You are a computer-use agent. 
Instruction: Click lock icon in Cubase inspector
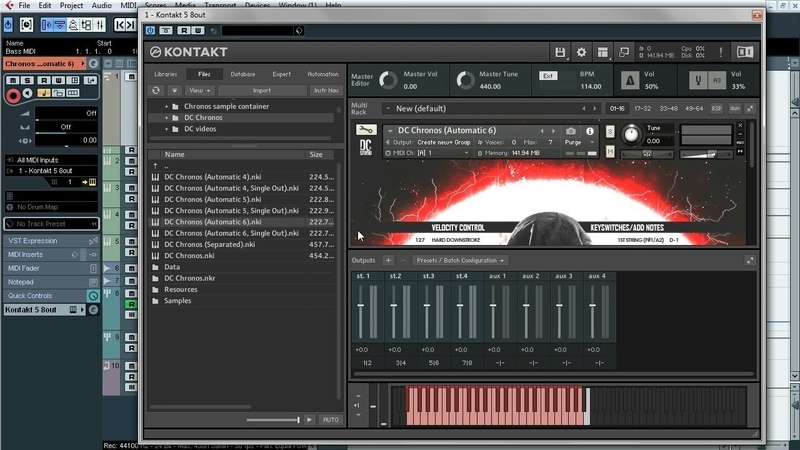(x=58, y=93)
